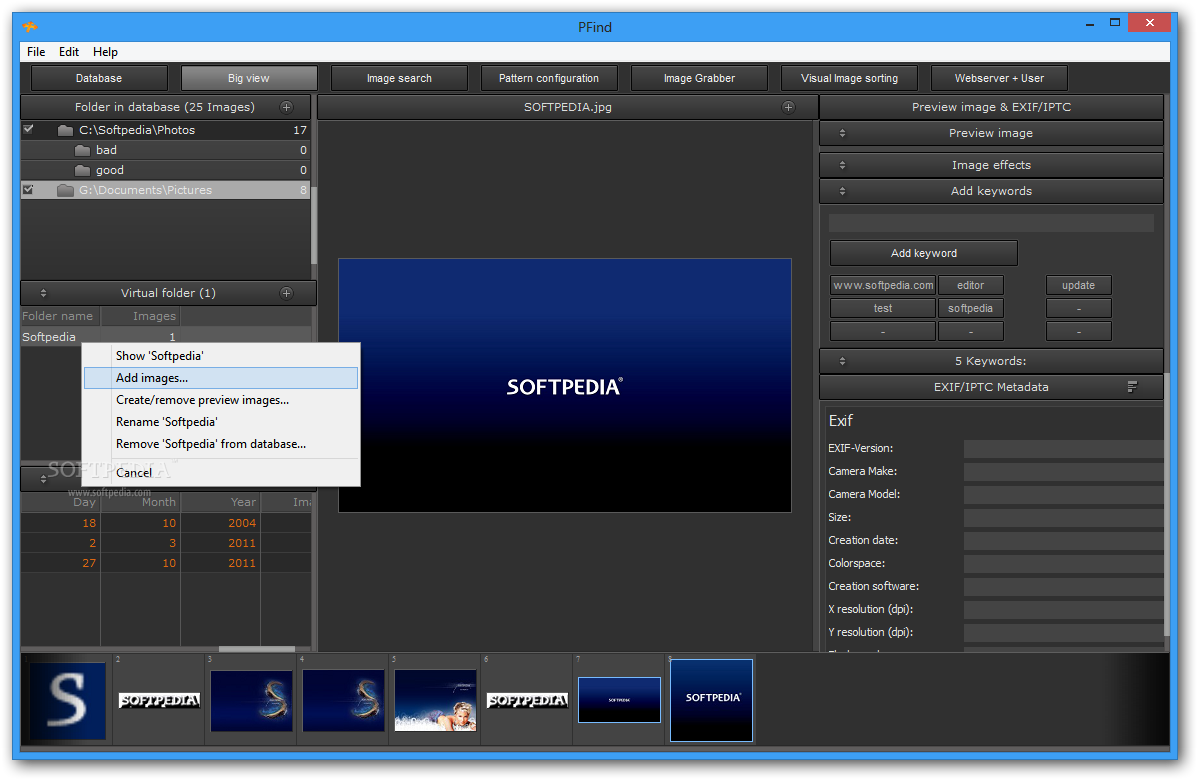Screen dimensions: 1198x780
Task: Open the Visual Image sorting tab
Action: click(x=849, y=78)
